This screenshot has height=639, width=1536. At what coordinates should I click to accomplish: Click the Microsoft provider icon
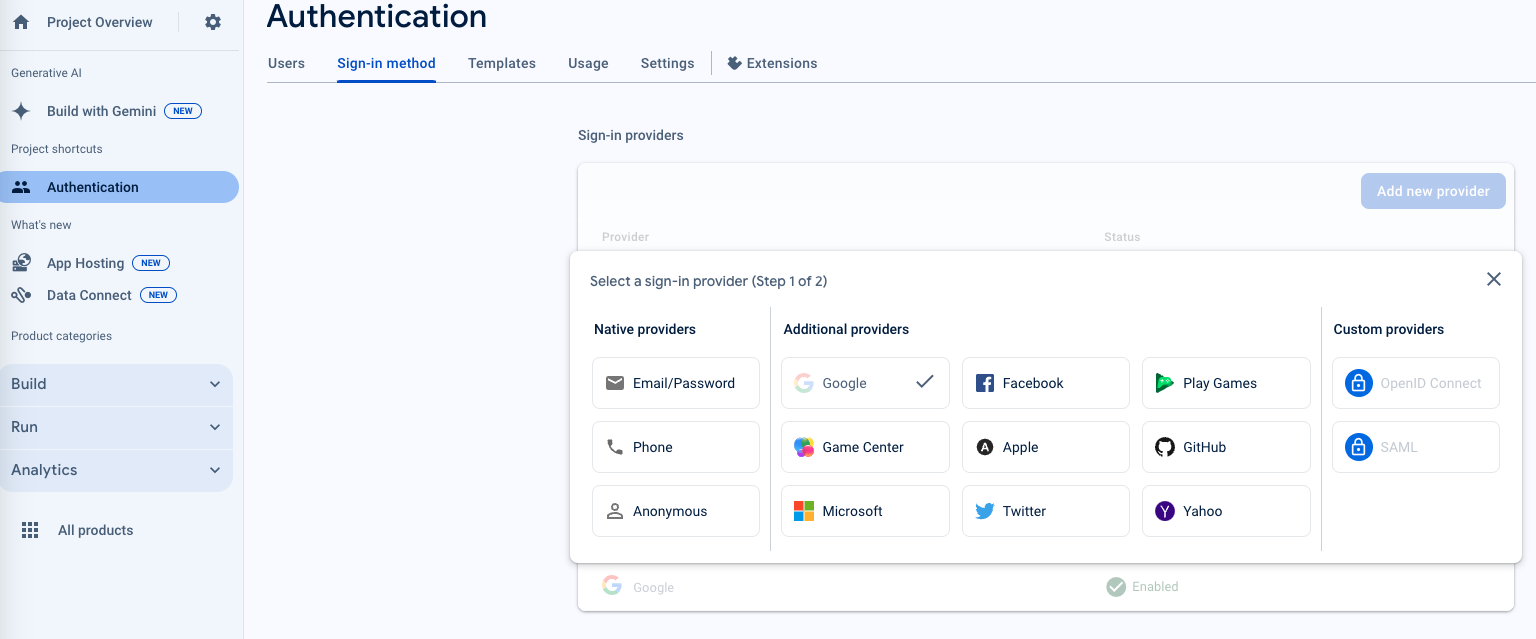click(x=804, y=511)
